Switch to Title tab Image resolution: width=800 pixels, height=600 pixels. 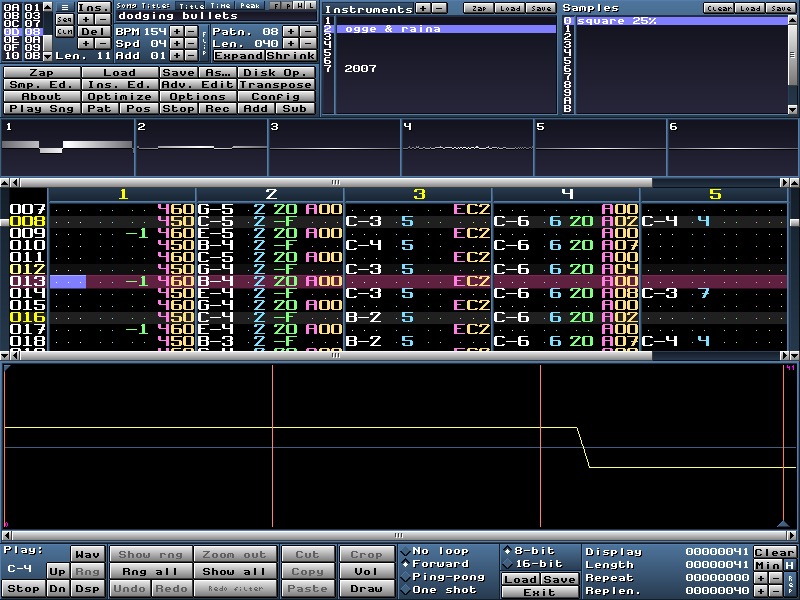tap(191, 6)
